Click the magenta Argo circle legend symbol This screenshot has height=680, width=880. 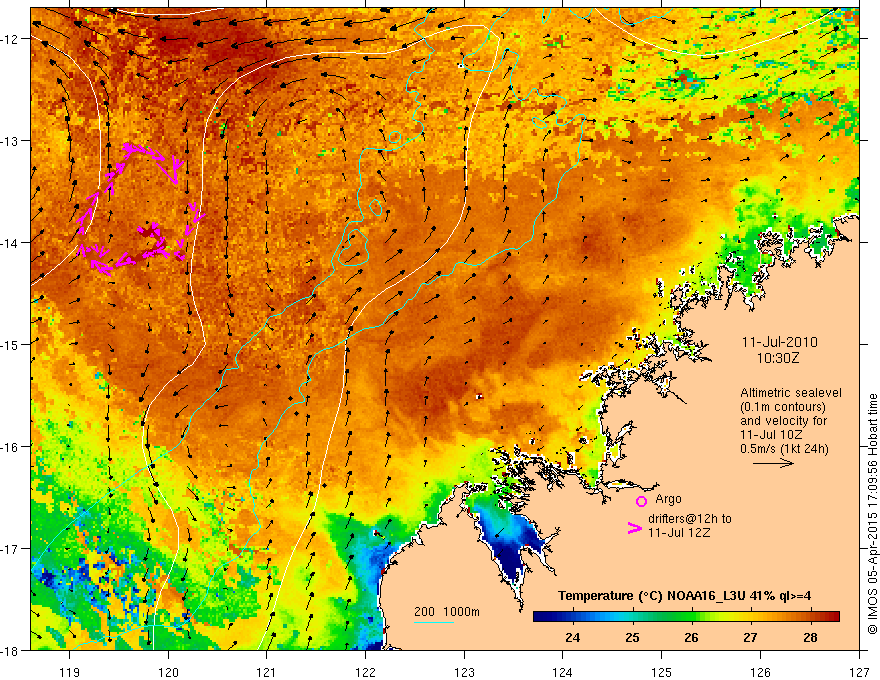[641, 501]
